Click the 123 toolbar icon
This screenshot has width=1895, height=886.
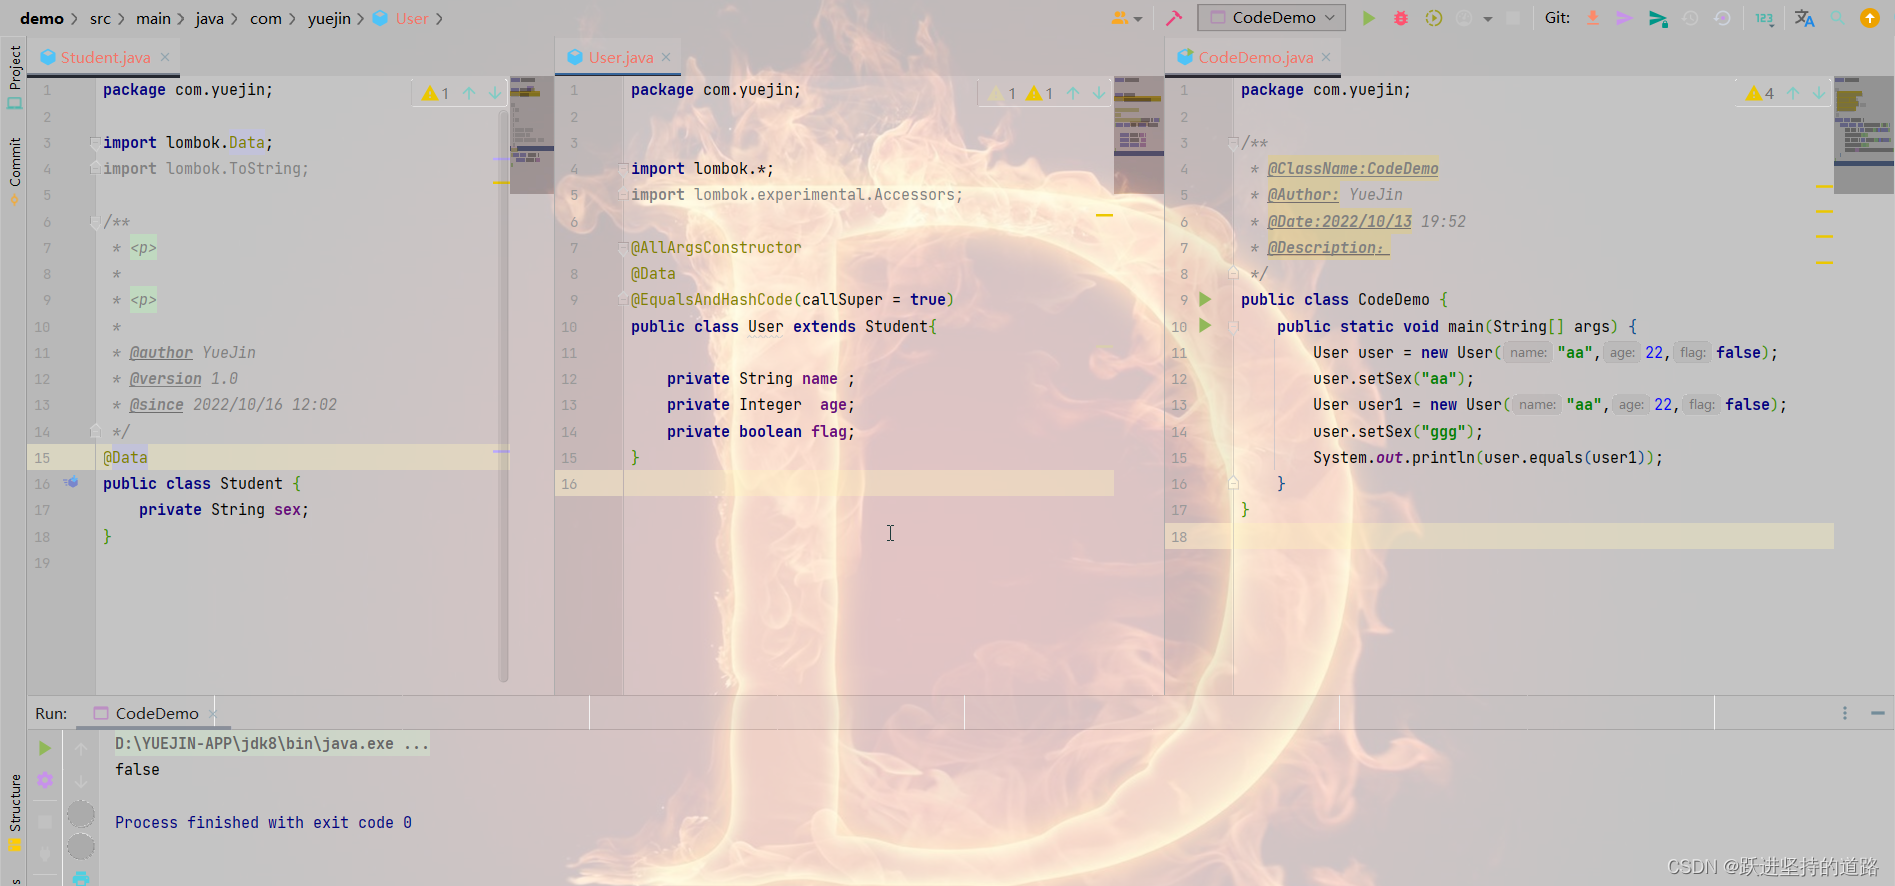click(x=1764, y=18)
